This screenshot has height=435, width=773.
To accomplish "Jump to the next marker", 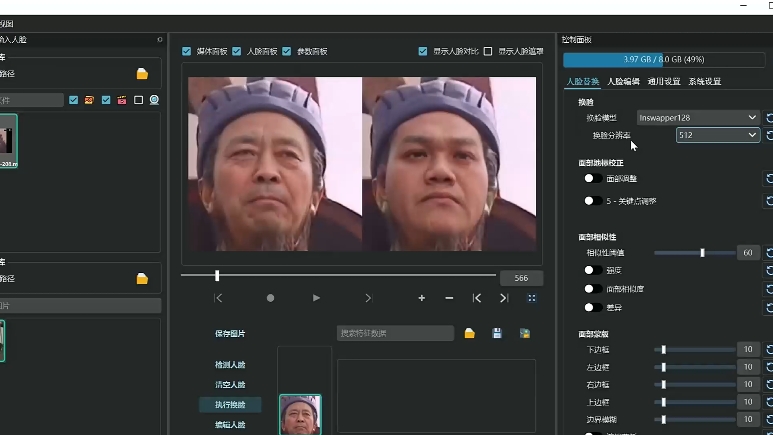I will [504, 298].
